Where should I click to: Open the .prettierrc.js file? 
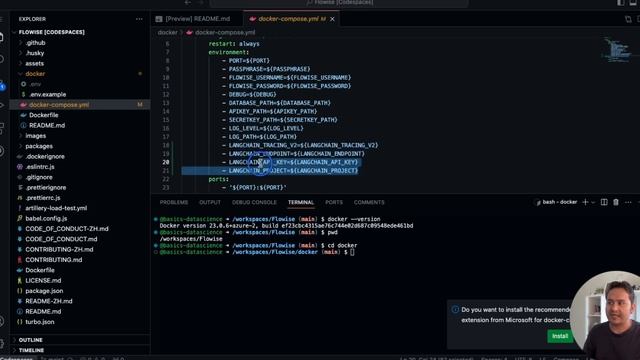(x=42, y=198)
